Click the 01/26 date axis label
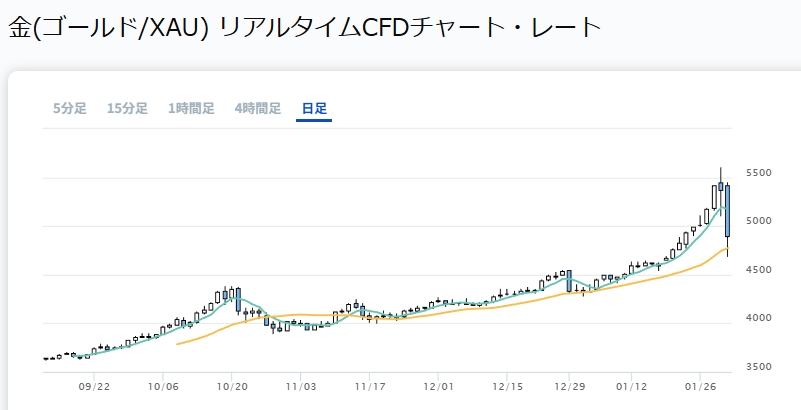The image size is (801, 410). coord(706,385)
